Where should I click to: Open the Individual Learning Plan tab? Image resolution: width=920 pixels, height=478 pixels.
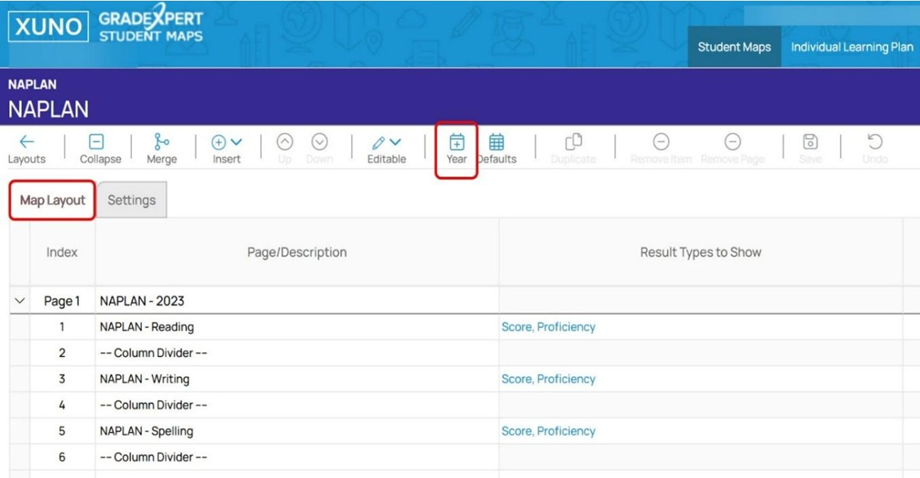coord(851,47)
